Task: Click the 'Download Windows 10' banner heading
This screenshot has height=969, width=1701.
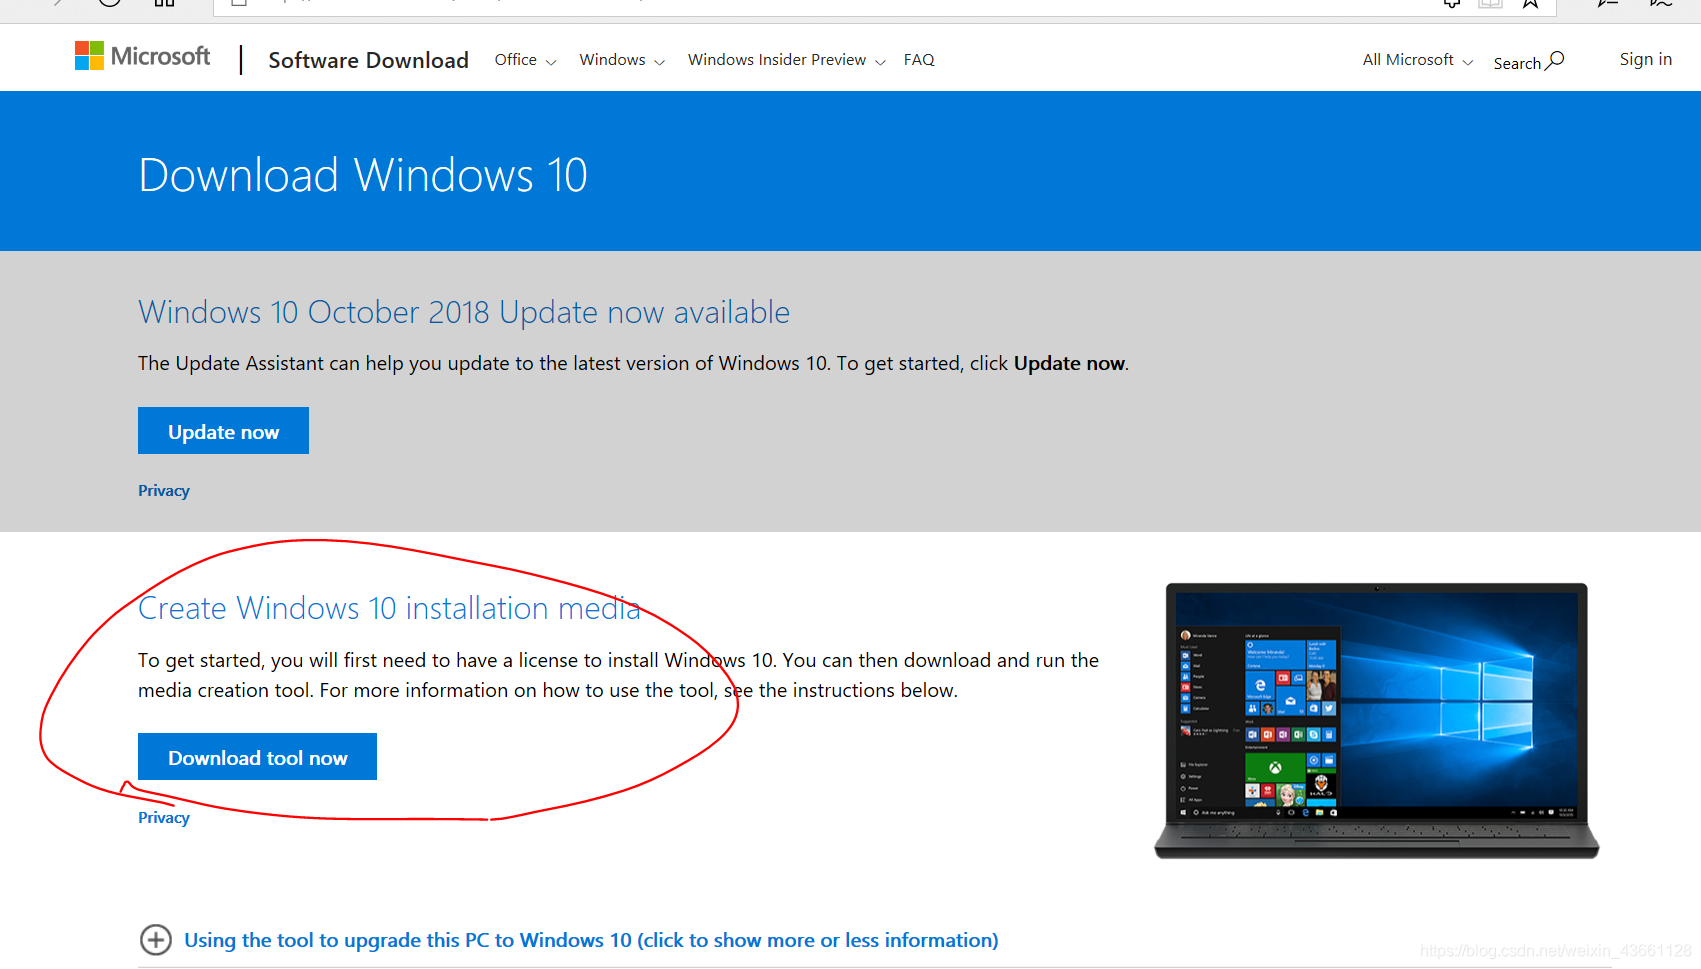Action: click(x=363, y=175)
